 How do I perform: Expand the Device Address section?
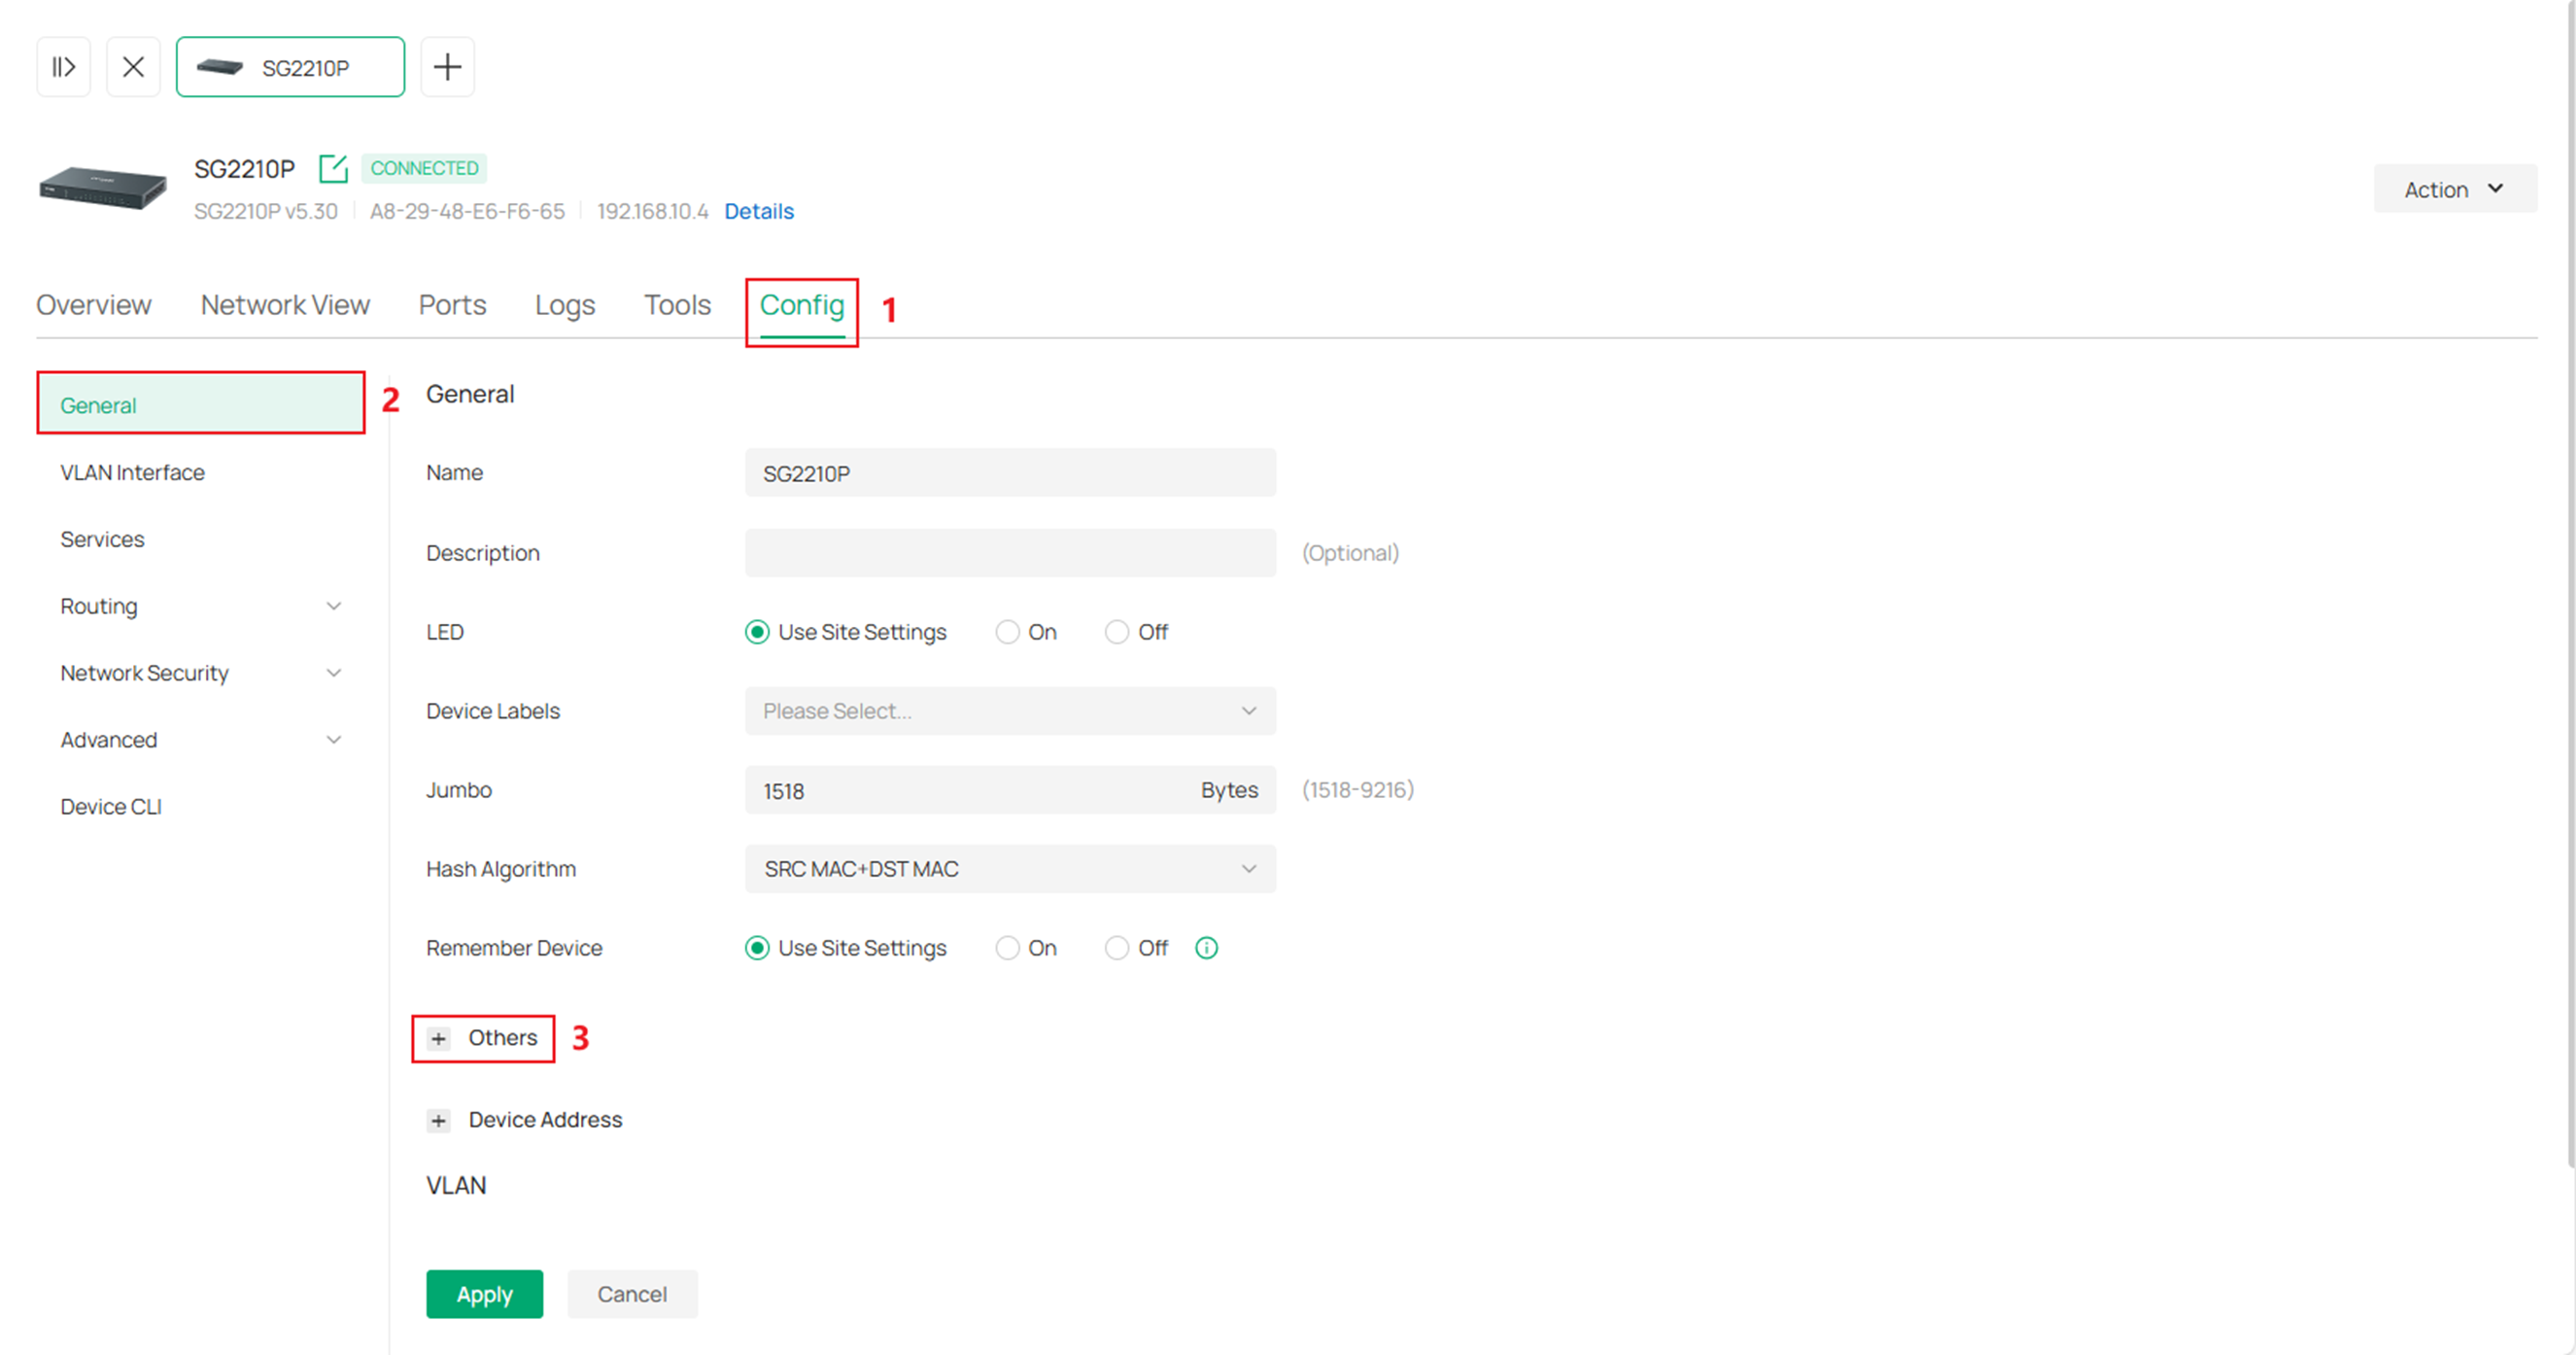[x=438, y=1120]
